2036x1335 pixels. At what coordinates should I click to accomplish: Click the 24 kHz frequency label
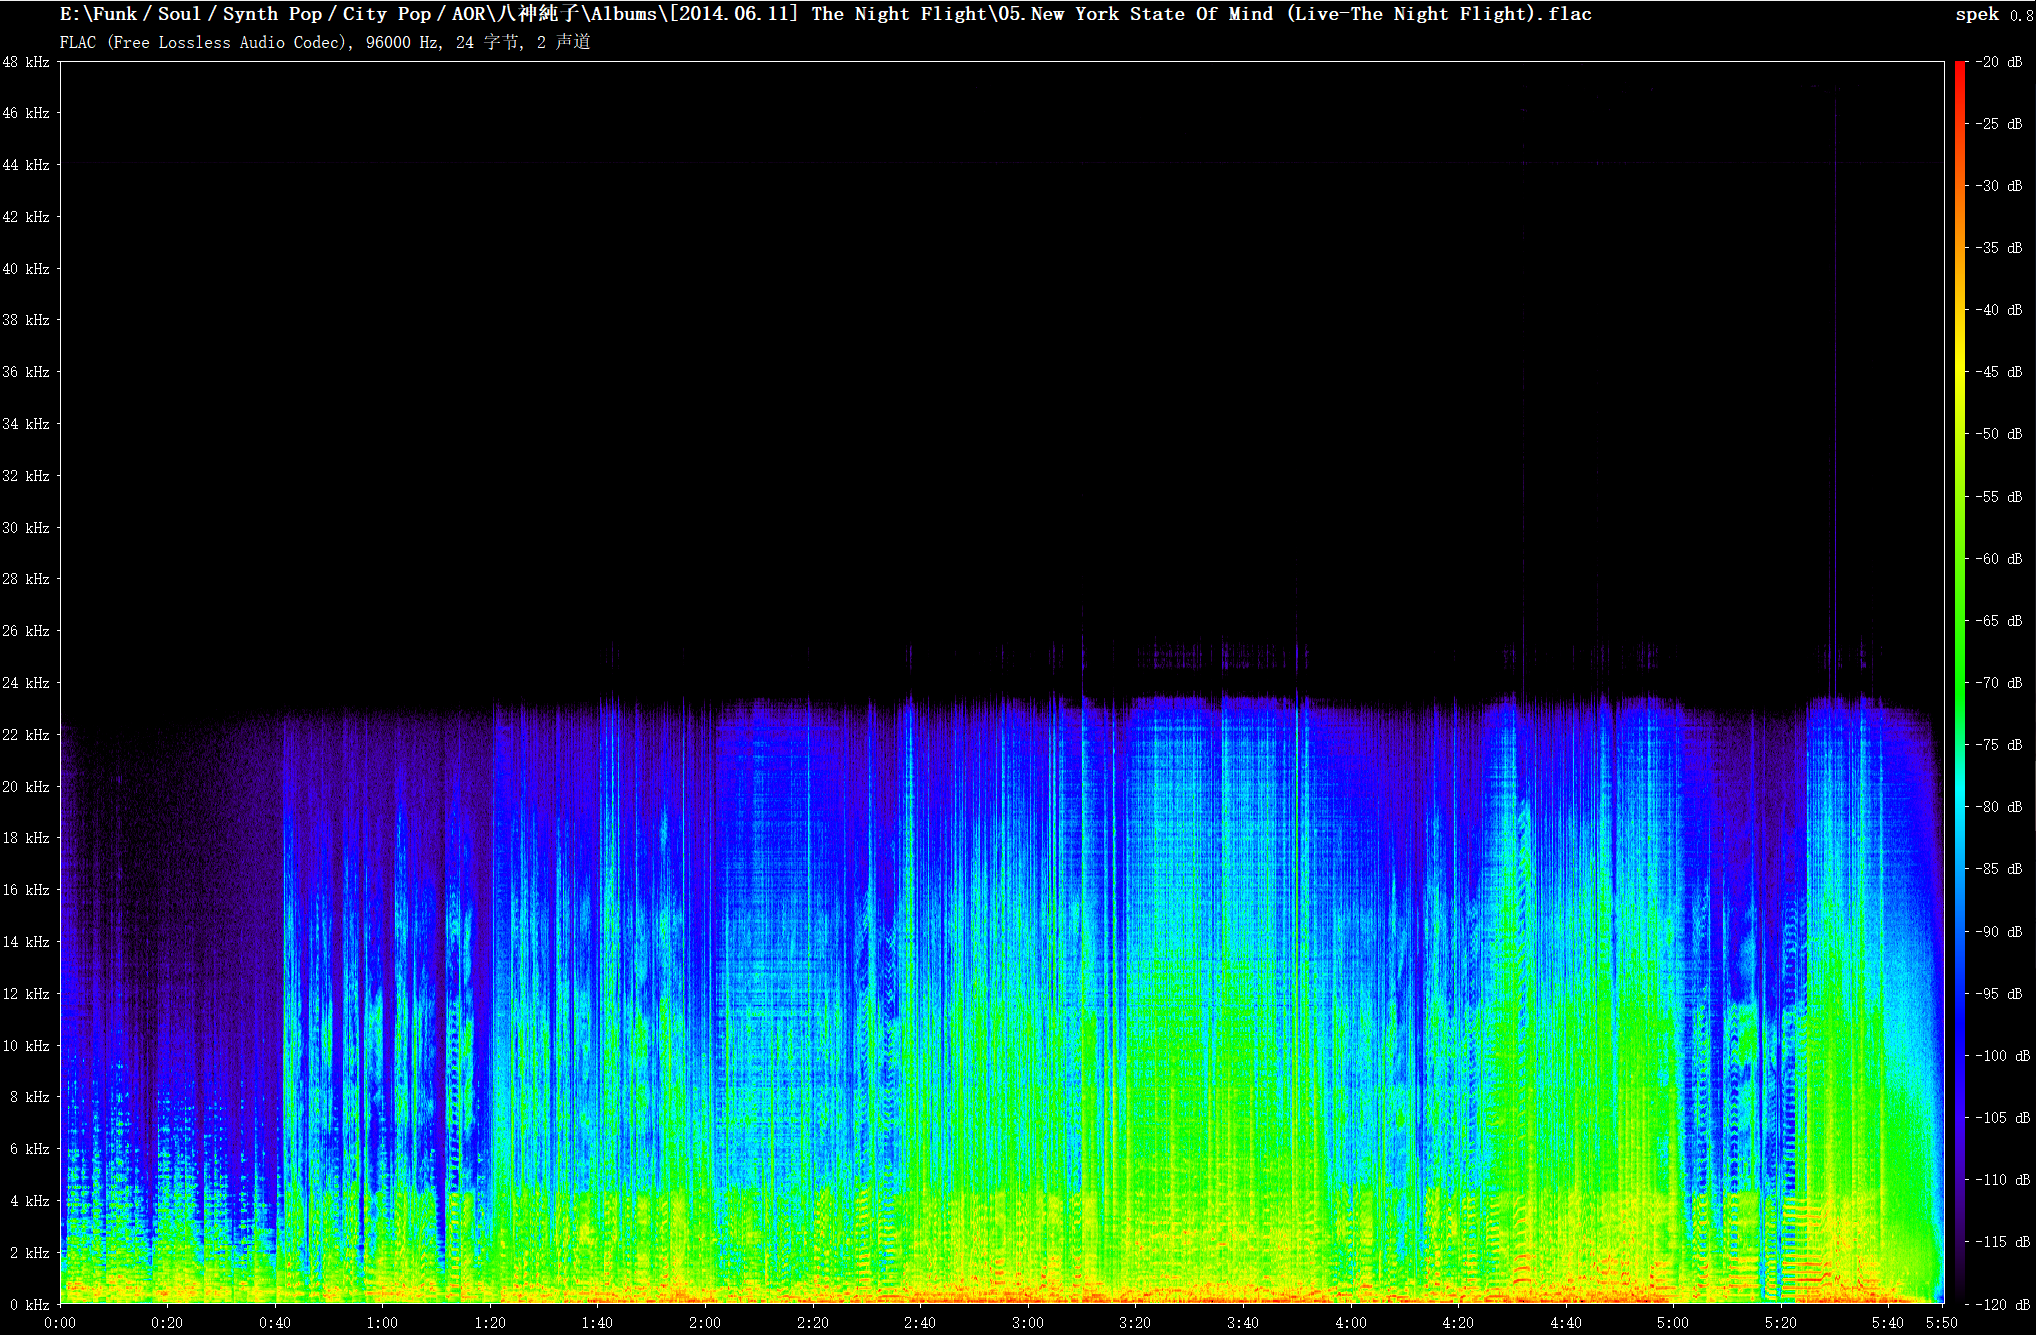26,683
